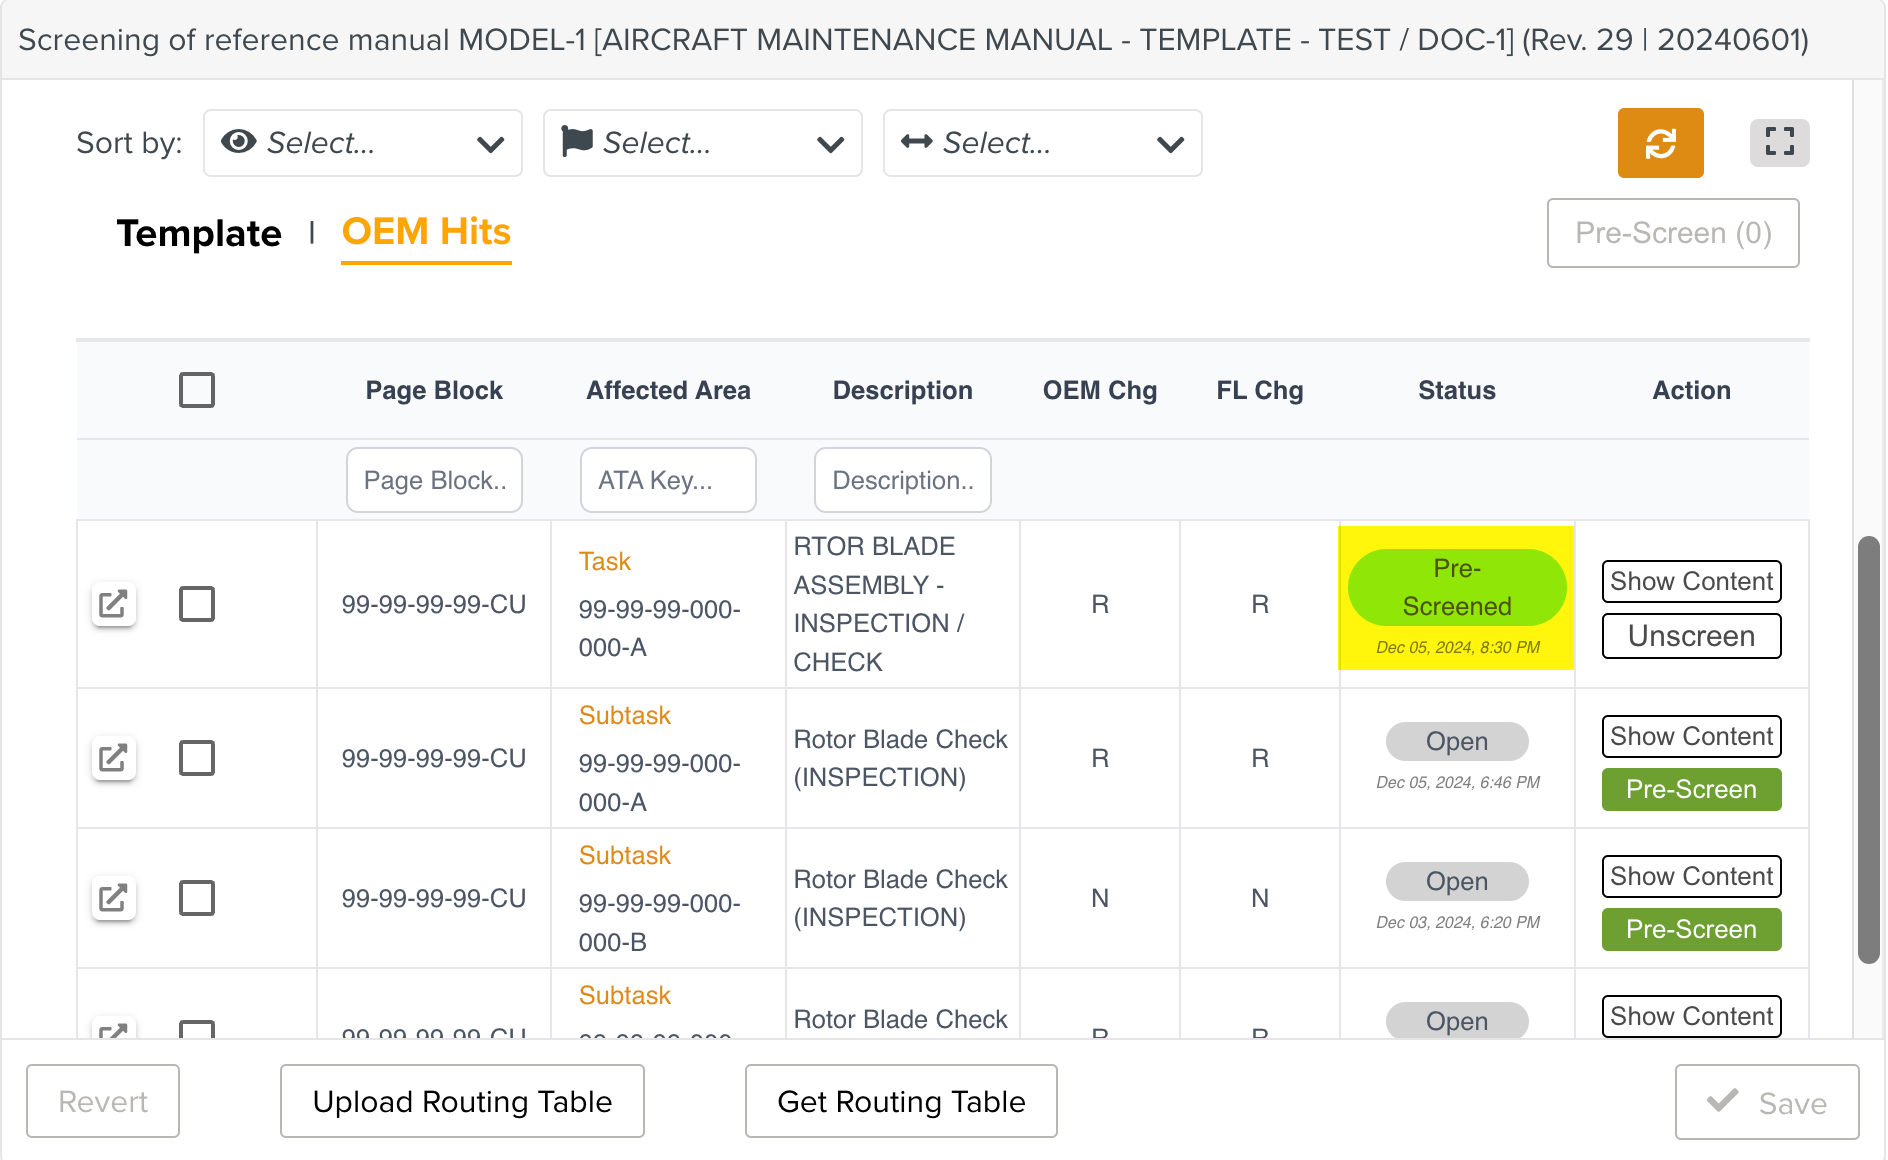
Task: Open external link for subtask 000-B row
Action: pos(113,898)
